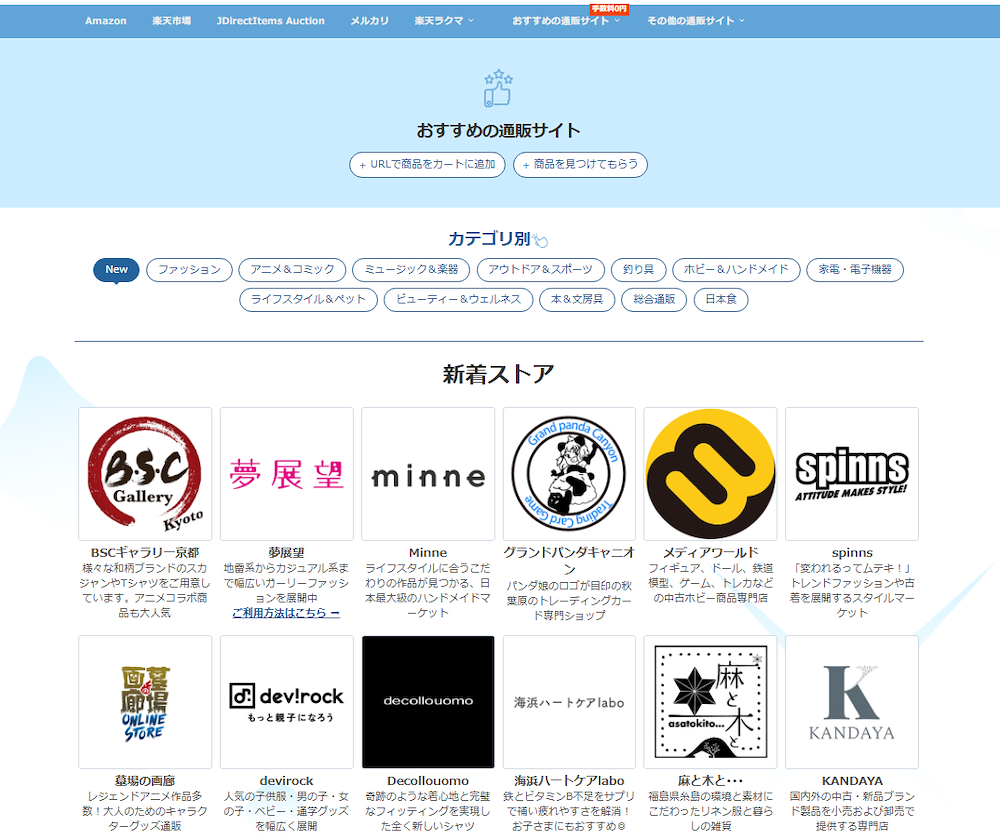Select 家電・電子機器 category filter
This screenshot has width=1000, height=840.
(855, 270)
